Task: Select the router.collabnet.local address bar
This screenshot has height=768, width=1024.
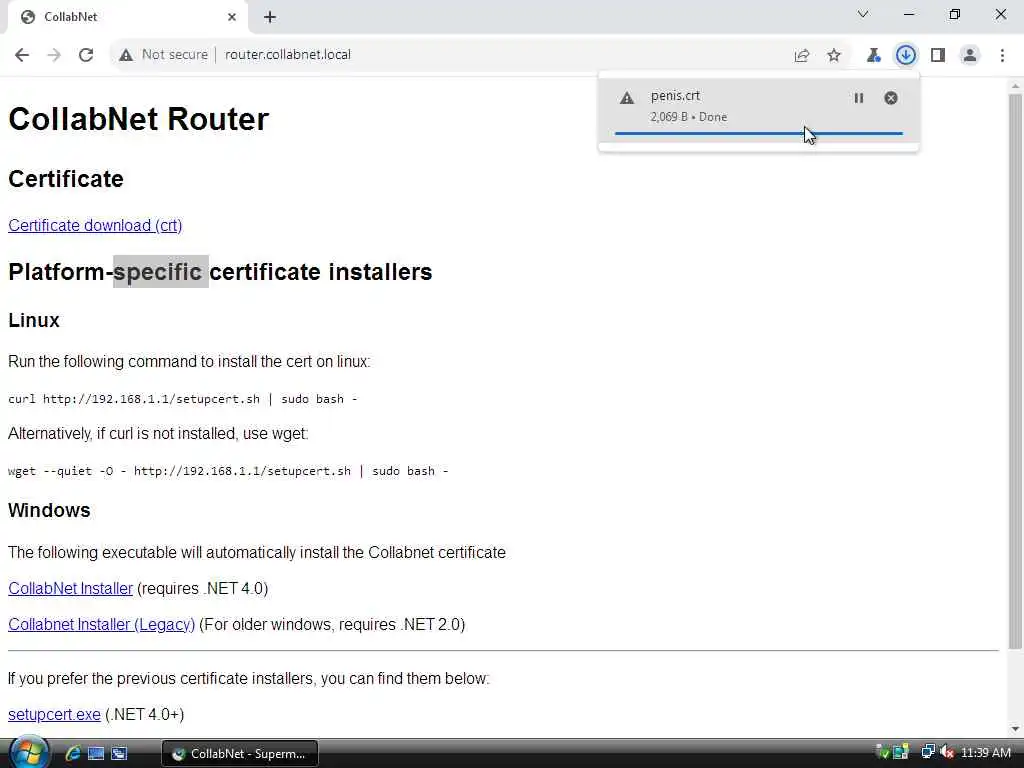Action: 288,55
